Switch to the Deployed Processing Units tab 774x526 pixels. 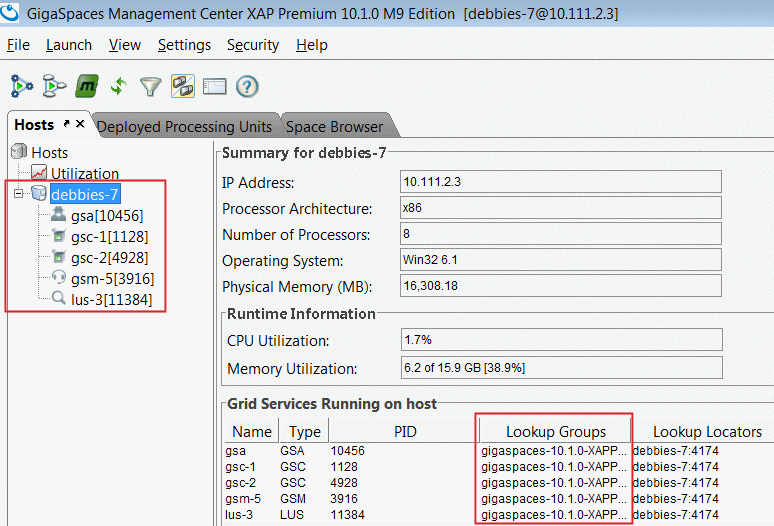point(184,126)
